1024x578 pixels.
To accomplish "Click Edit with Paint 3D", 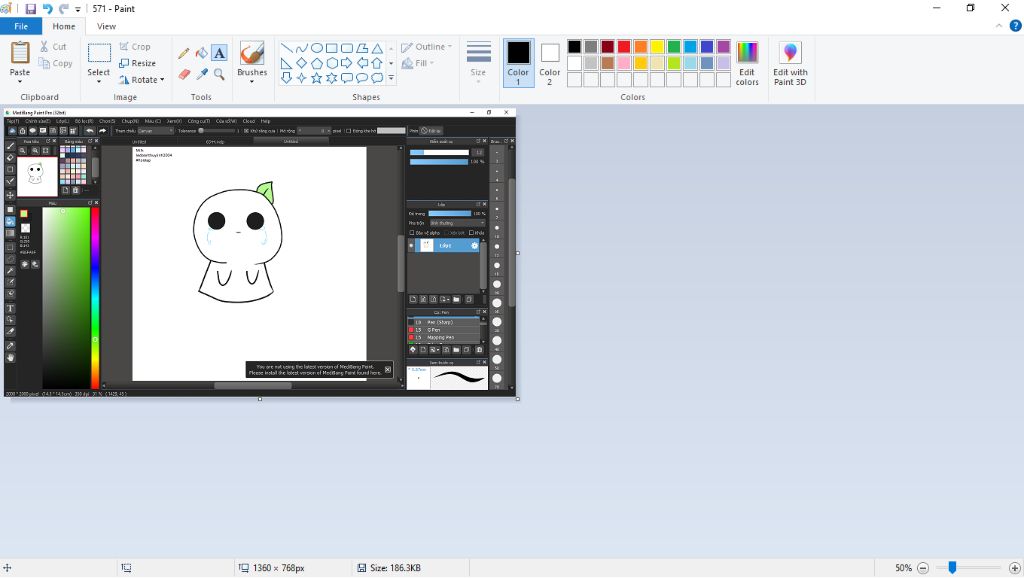I will (790, 63).
